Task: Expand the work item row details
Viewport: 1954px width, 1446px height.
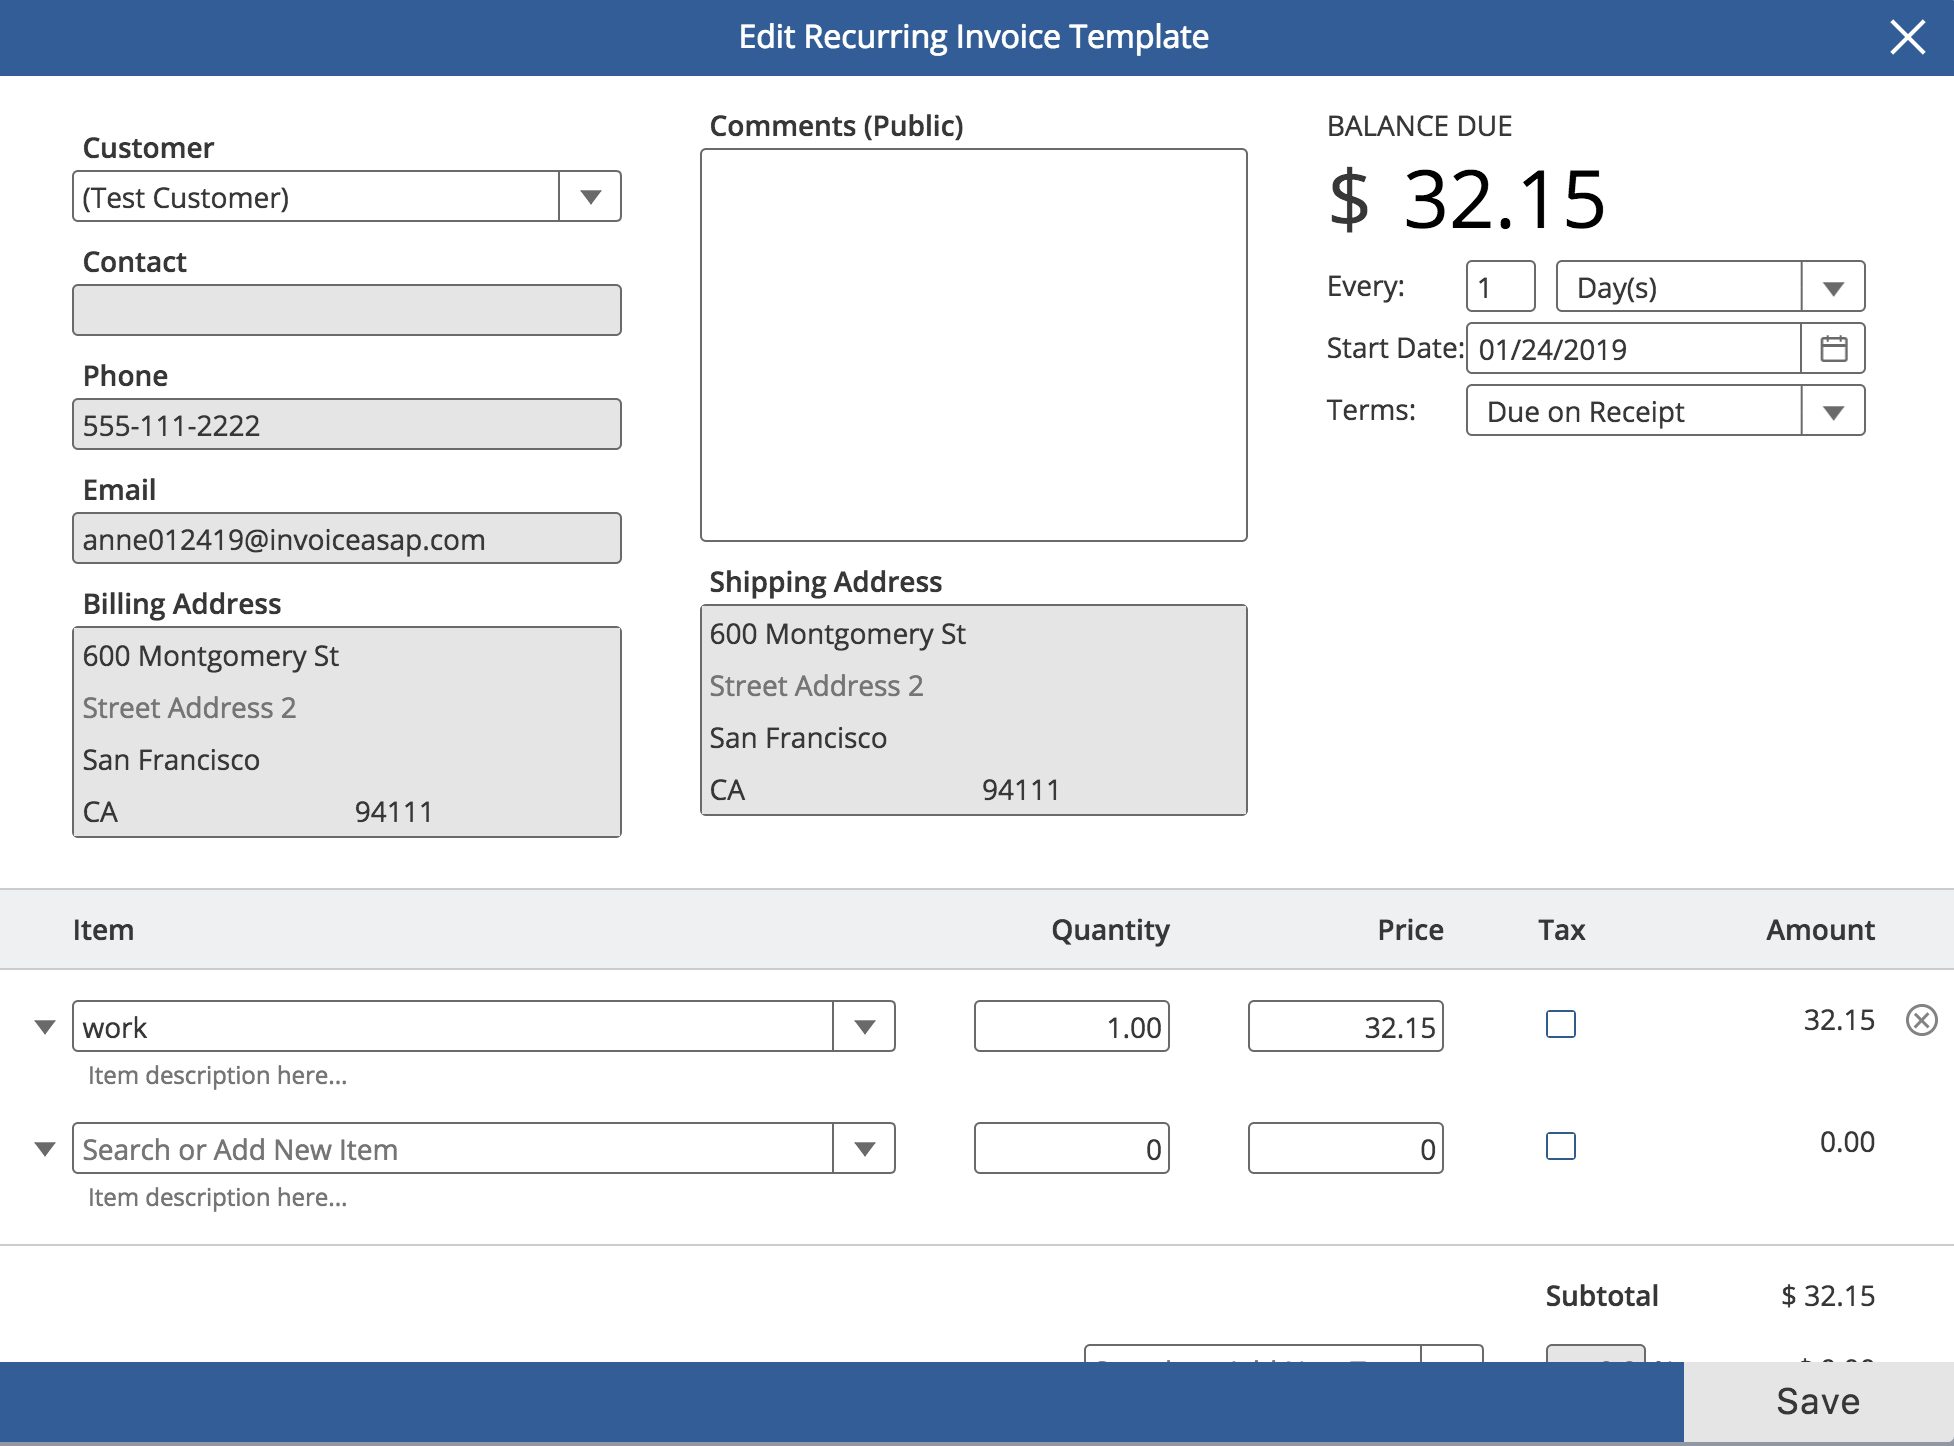Action: click(45, 1027)
